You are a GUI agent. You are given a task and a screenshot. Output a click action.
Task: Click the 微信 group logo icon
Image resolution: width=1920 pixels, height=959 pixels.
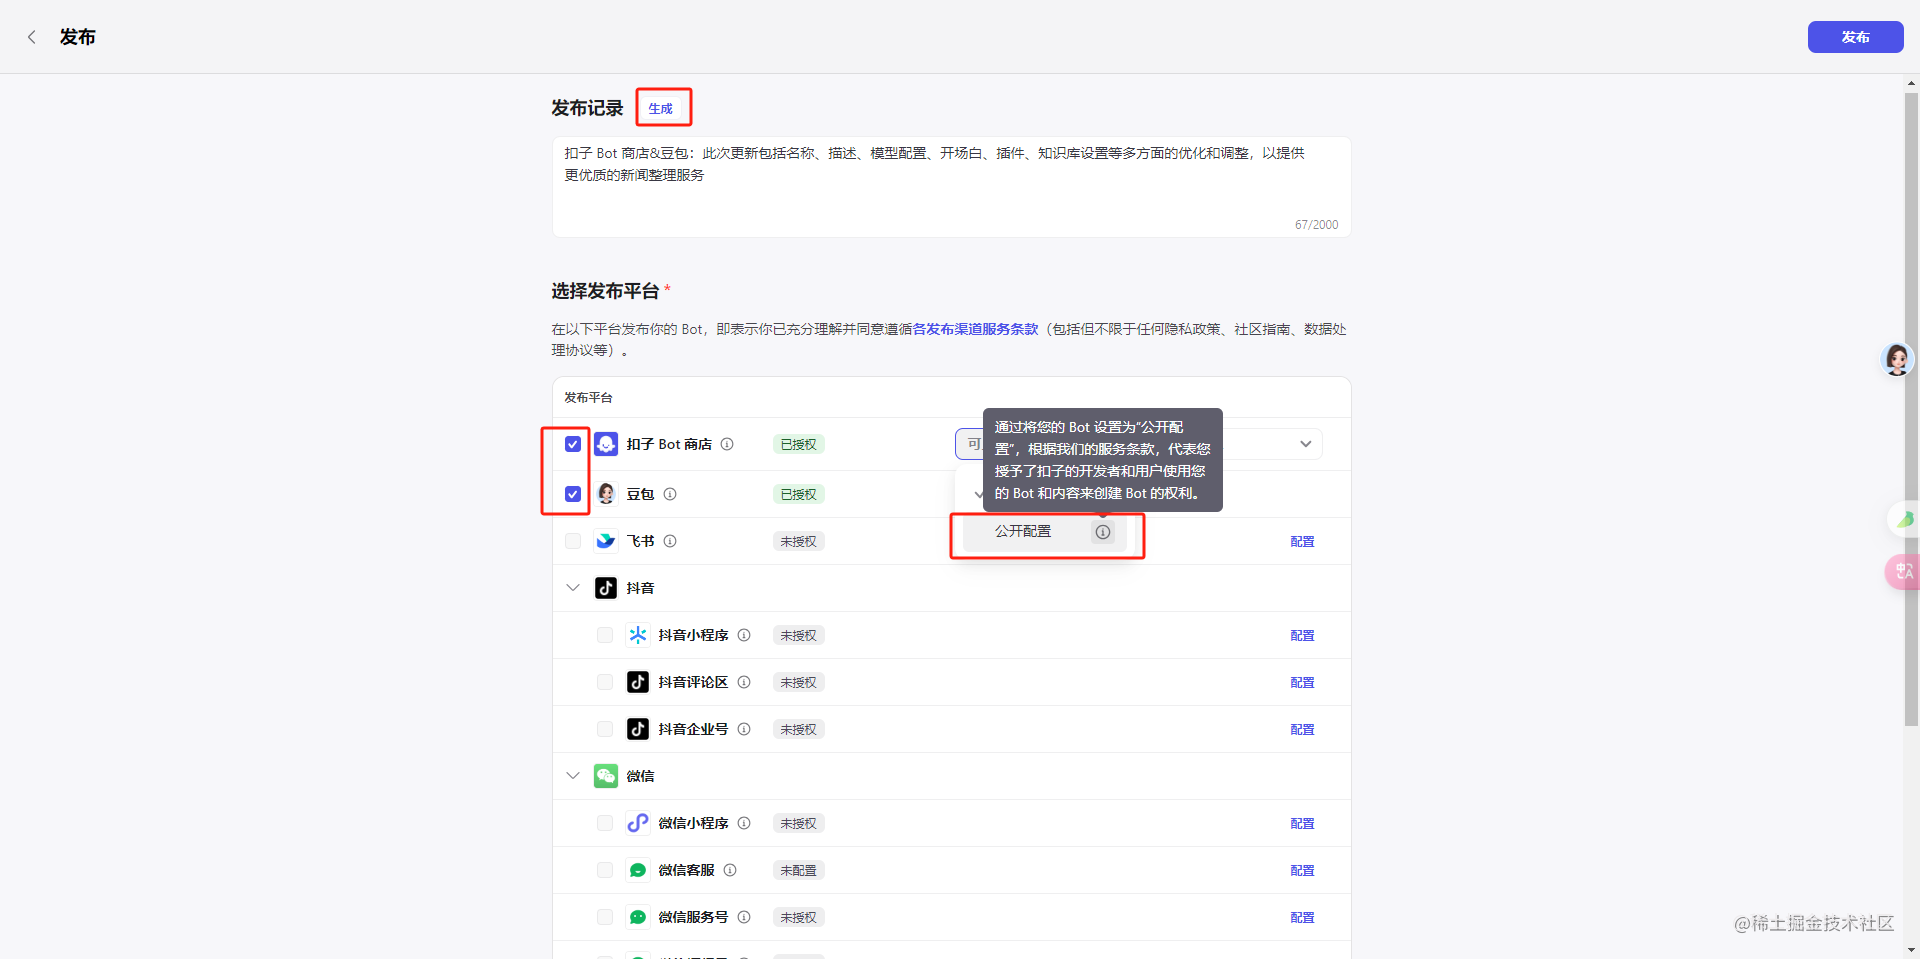[x=606, y=776]
